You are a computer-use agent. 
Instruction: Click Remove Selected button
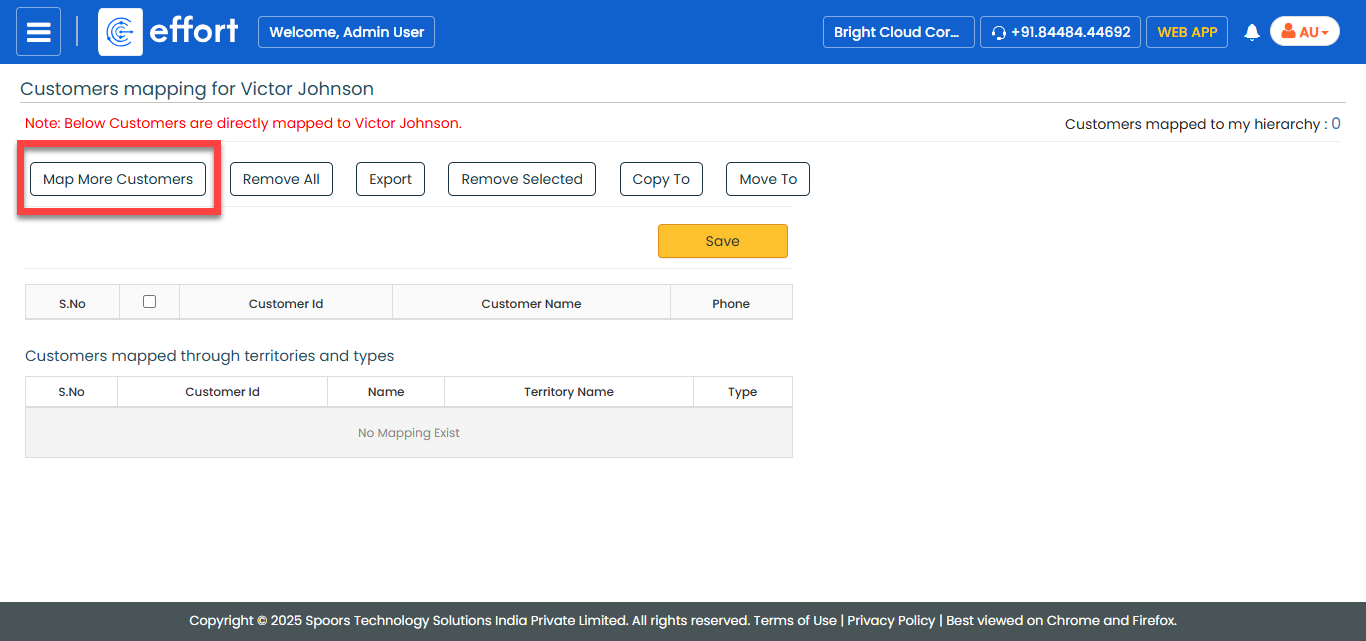521,179
